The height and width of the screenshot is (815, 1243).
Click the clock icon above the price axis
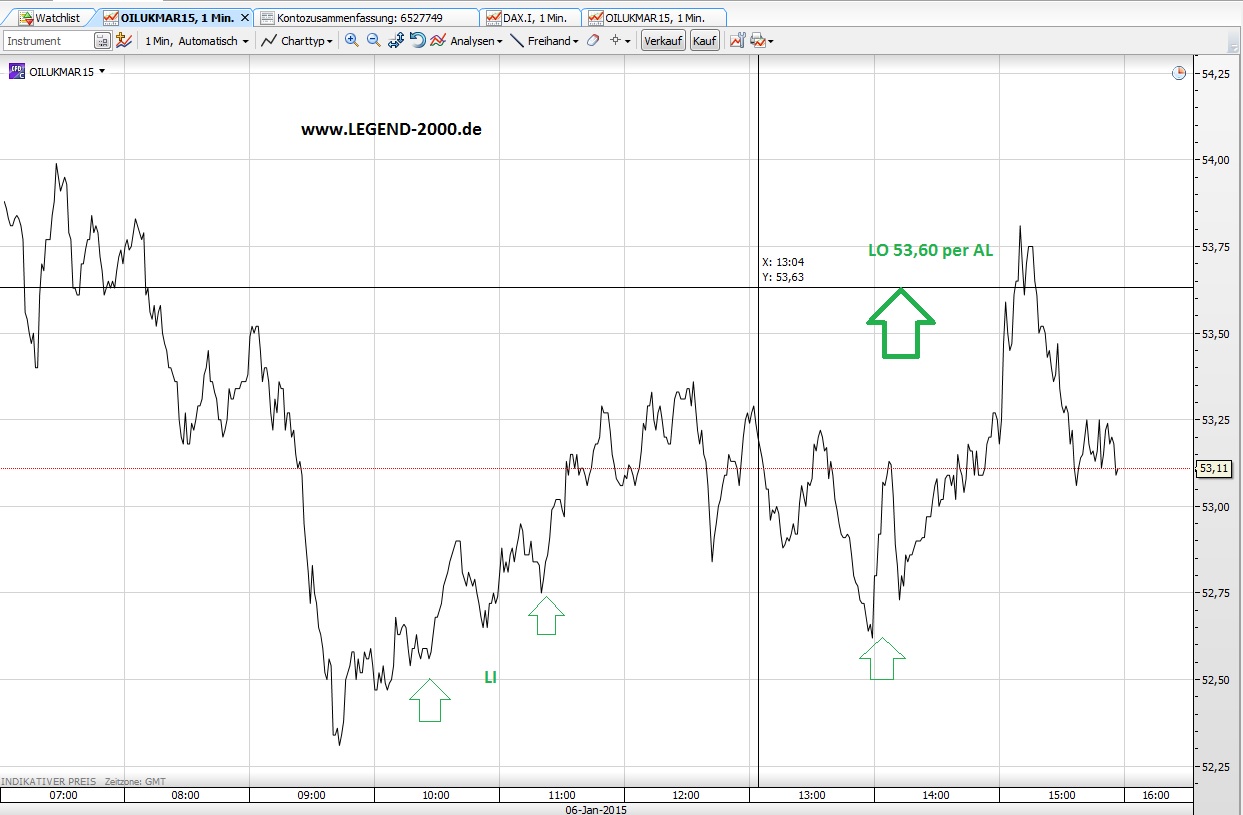point(1178,72)
